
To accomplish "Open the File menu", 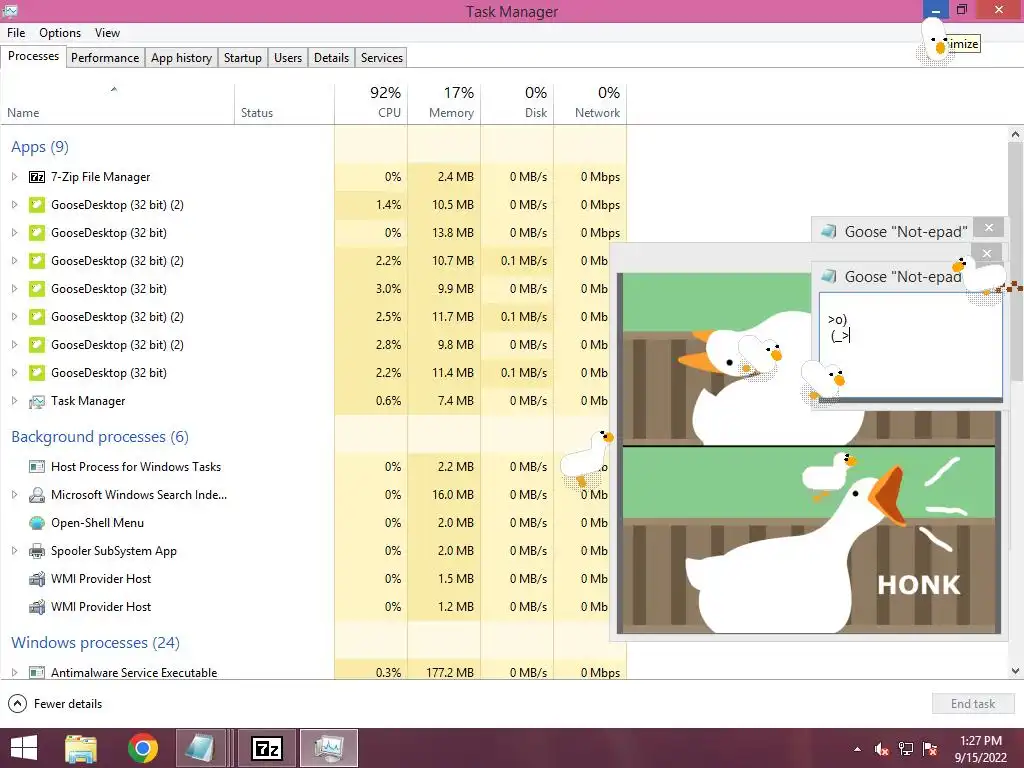I will coord(16,33).
